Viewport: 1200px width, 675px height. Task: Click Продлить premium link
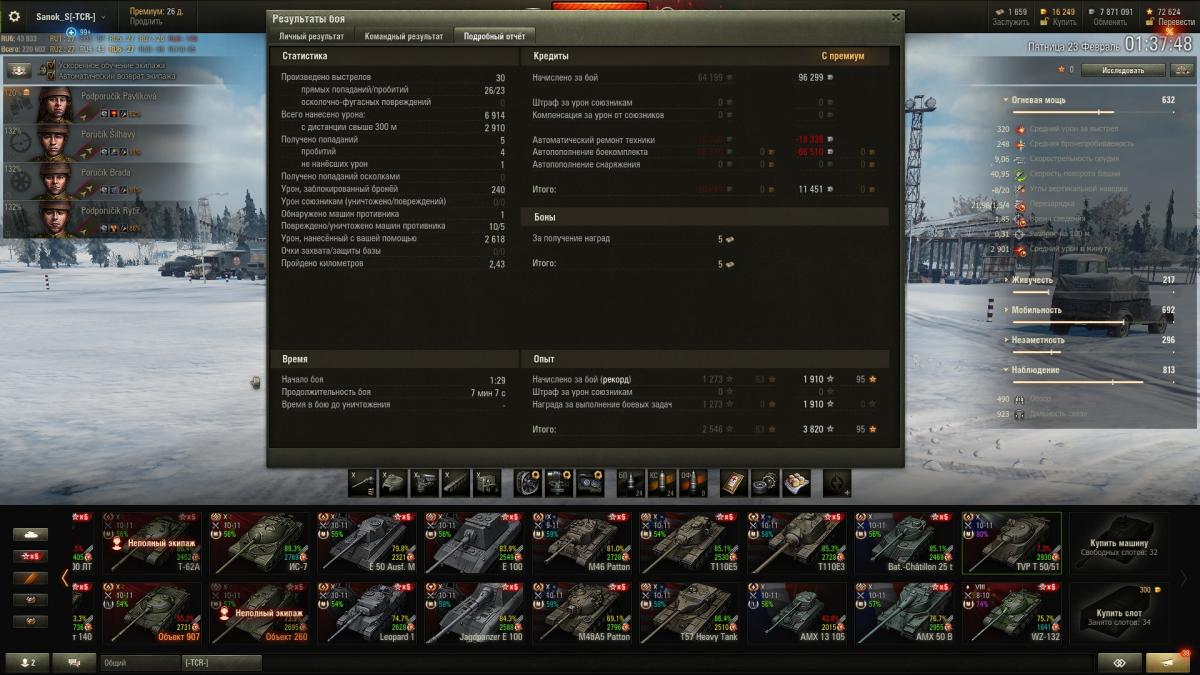coord(146,21)
